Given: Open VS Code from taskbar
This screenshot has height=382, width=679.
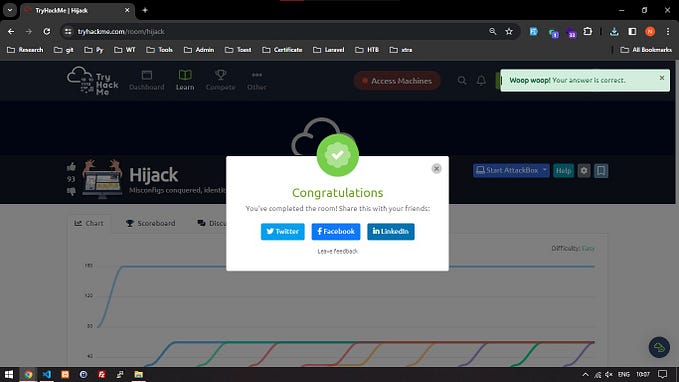Looking at the screenshot, I should point(47,374).
